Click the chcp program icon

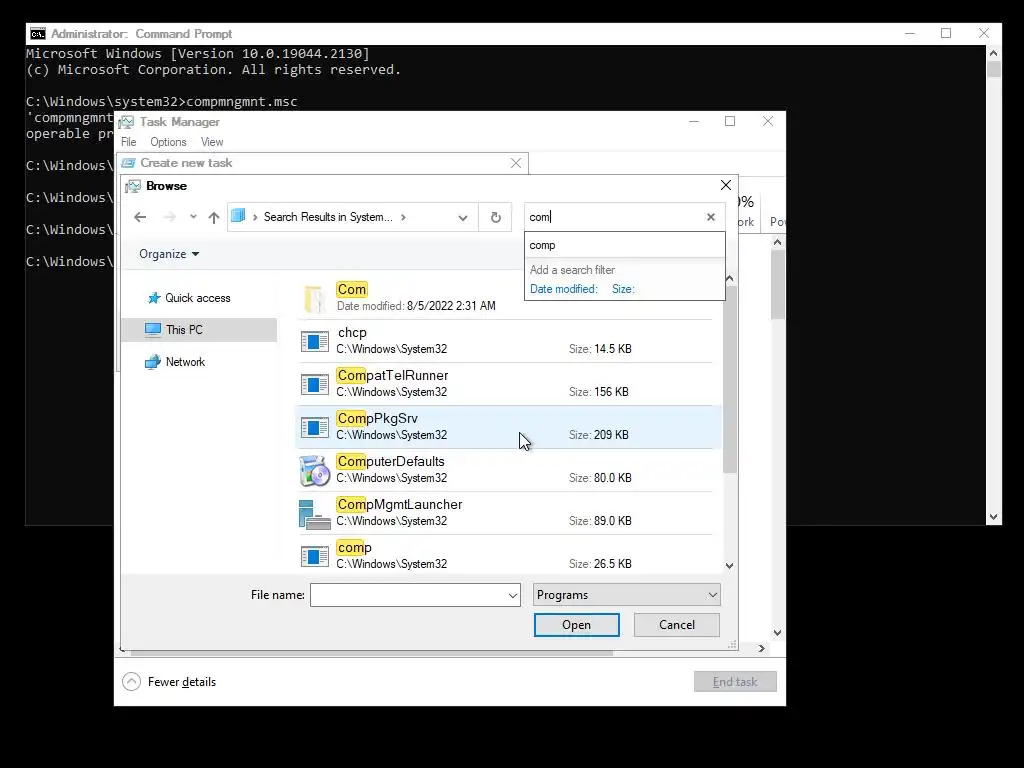coord(314,341)
